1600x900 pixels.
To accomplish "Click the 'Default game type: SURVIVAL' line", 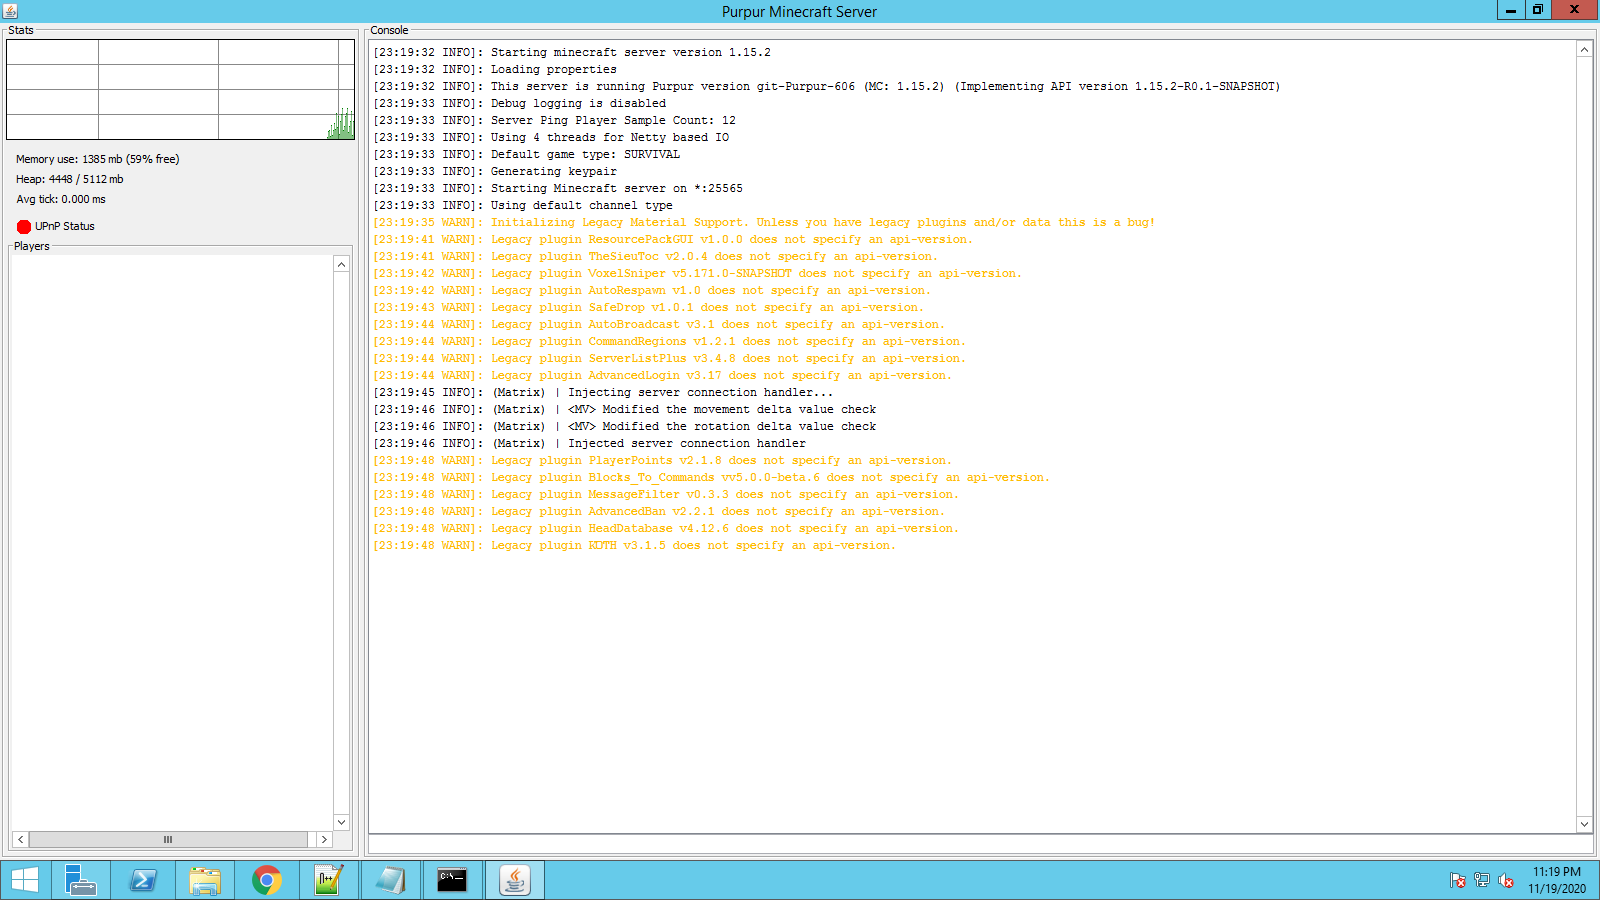I will [x=527, y=154].
